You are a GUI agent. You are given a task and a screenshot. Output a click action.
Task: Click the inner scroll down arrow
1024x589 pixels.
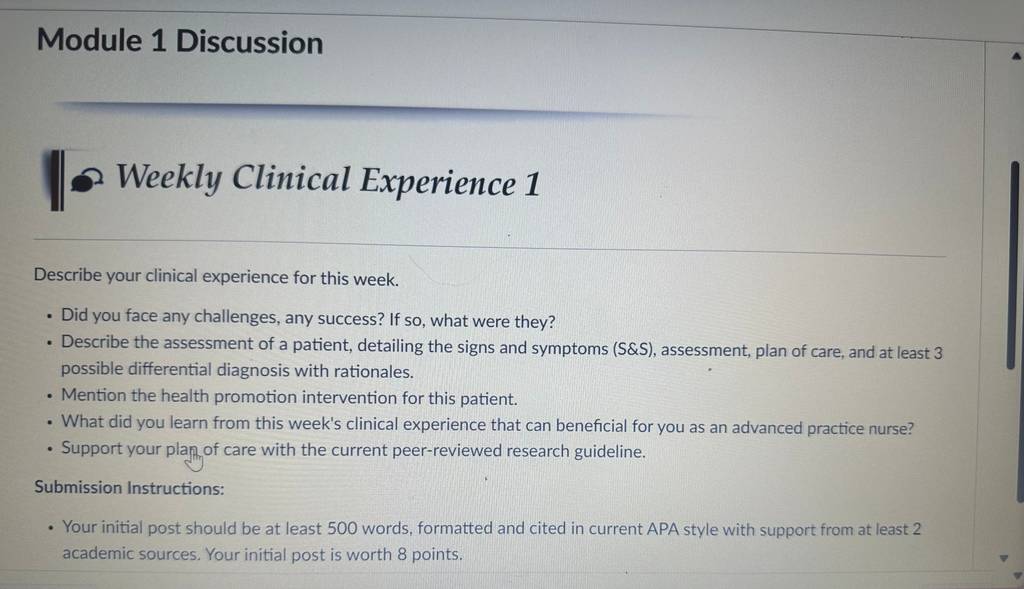pos(1004,558)
